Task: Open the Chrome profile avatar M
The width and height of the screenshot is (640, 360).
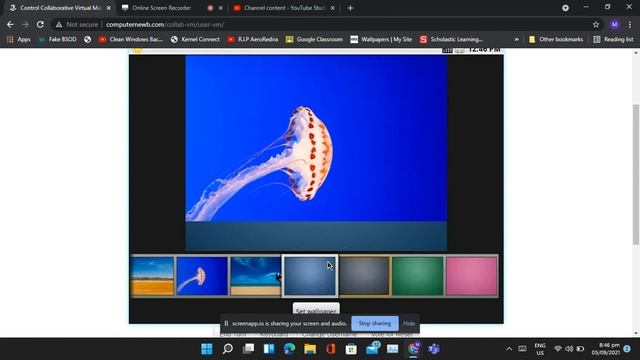Action: [x=614, y=24]
